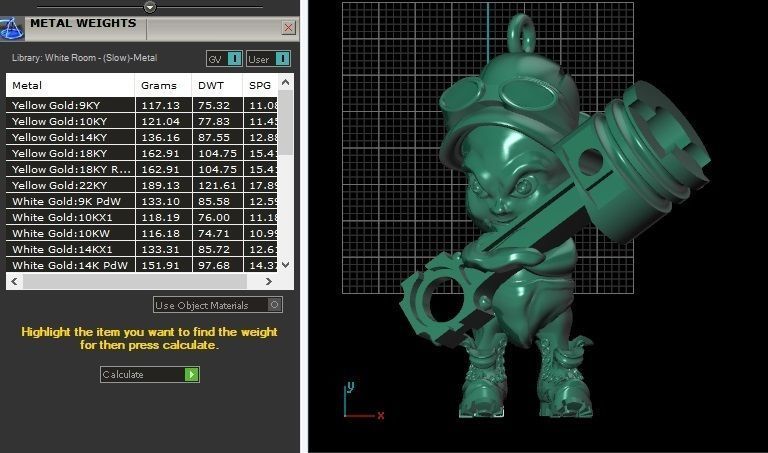Viewport: 768px width, 453px height.
Task: Sort by the Metal column header
Action: (x=70, y=85)
